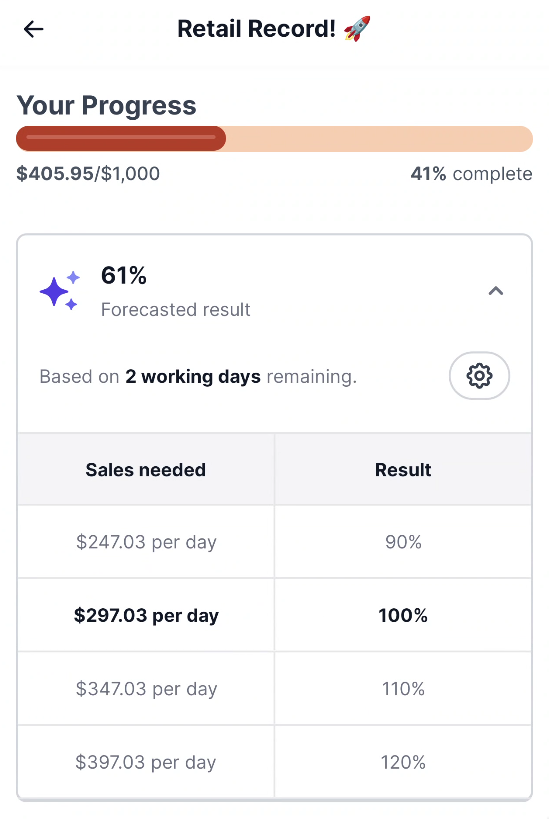The image size is (549, 819).
Task: Select the bold 100% result cell
Action: (x=403, y=615)
